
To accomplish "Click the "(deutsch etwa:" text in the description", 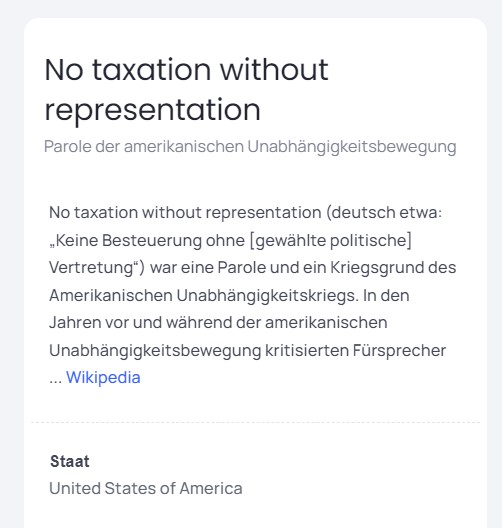I will (x=384, y=213).
